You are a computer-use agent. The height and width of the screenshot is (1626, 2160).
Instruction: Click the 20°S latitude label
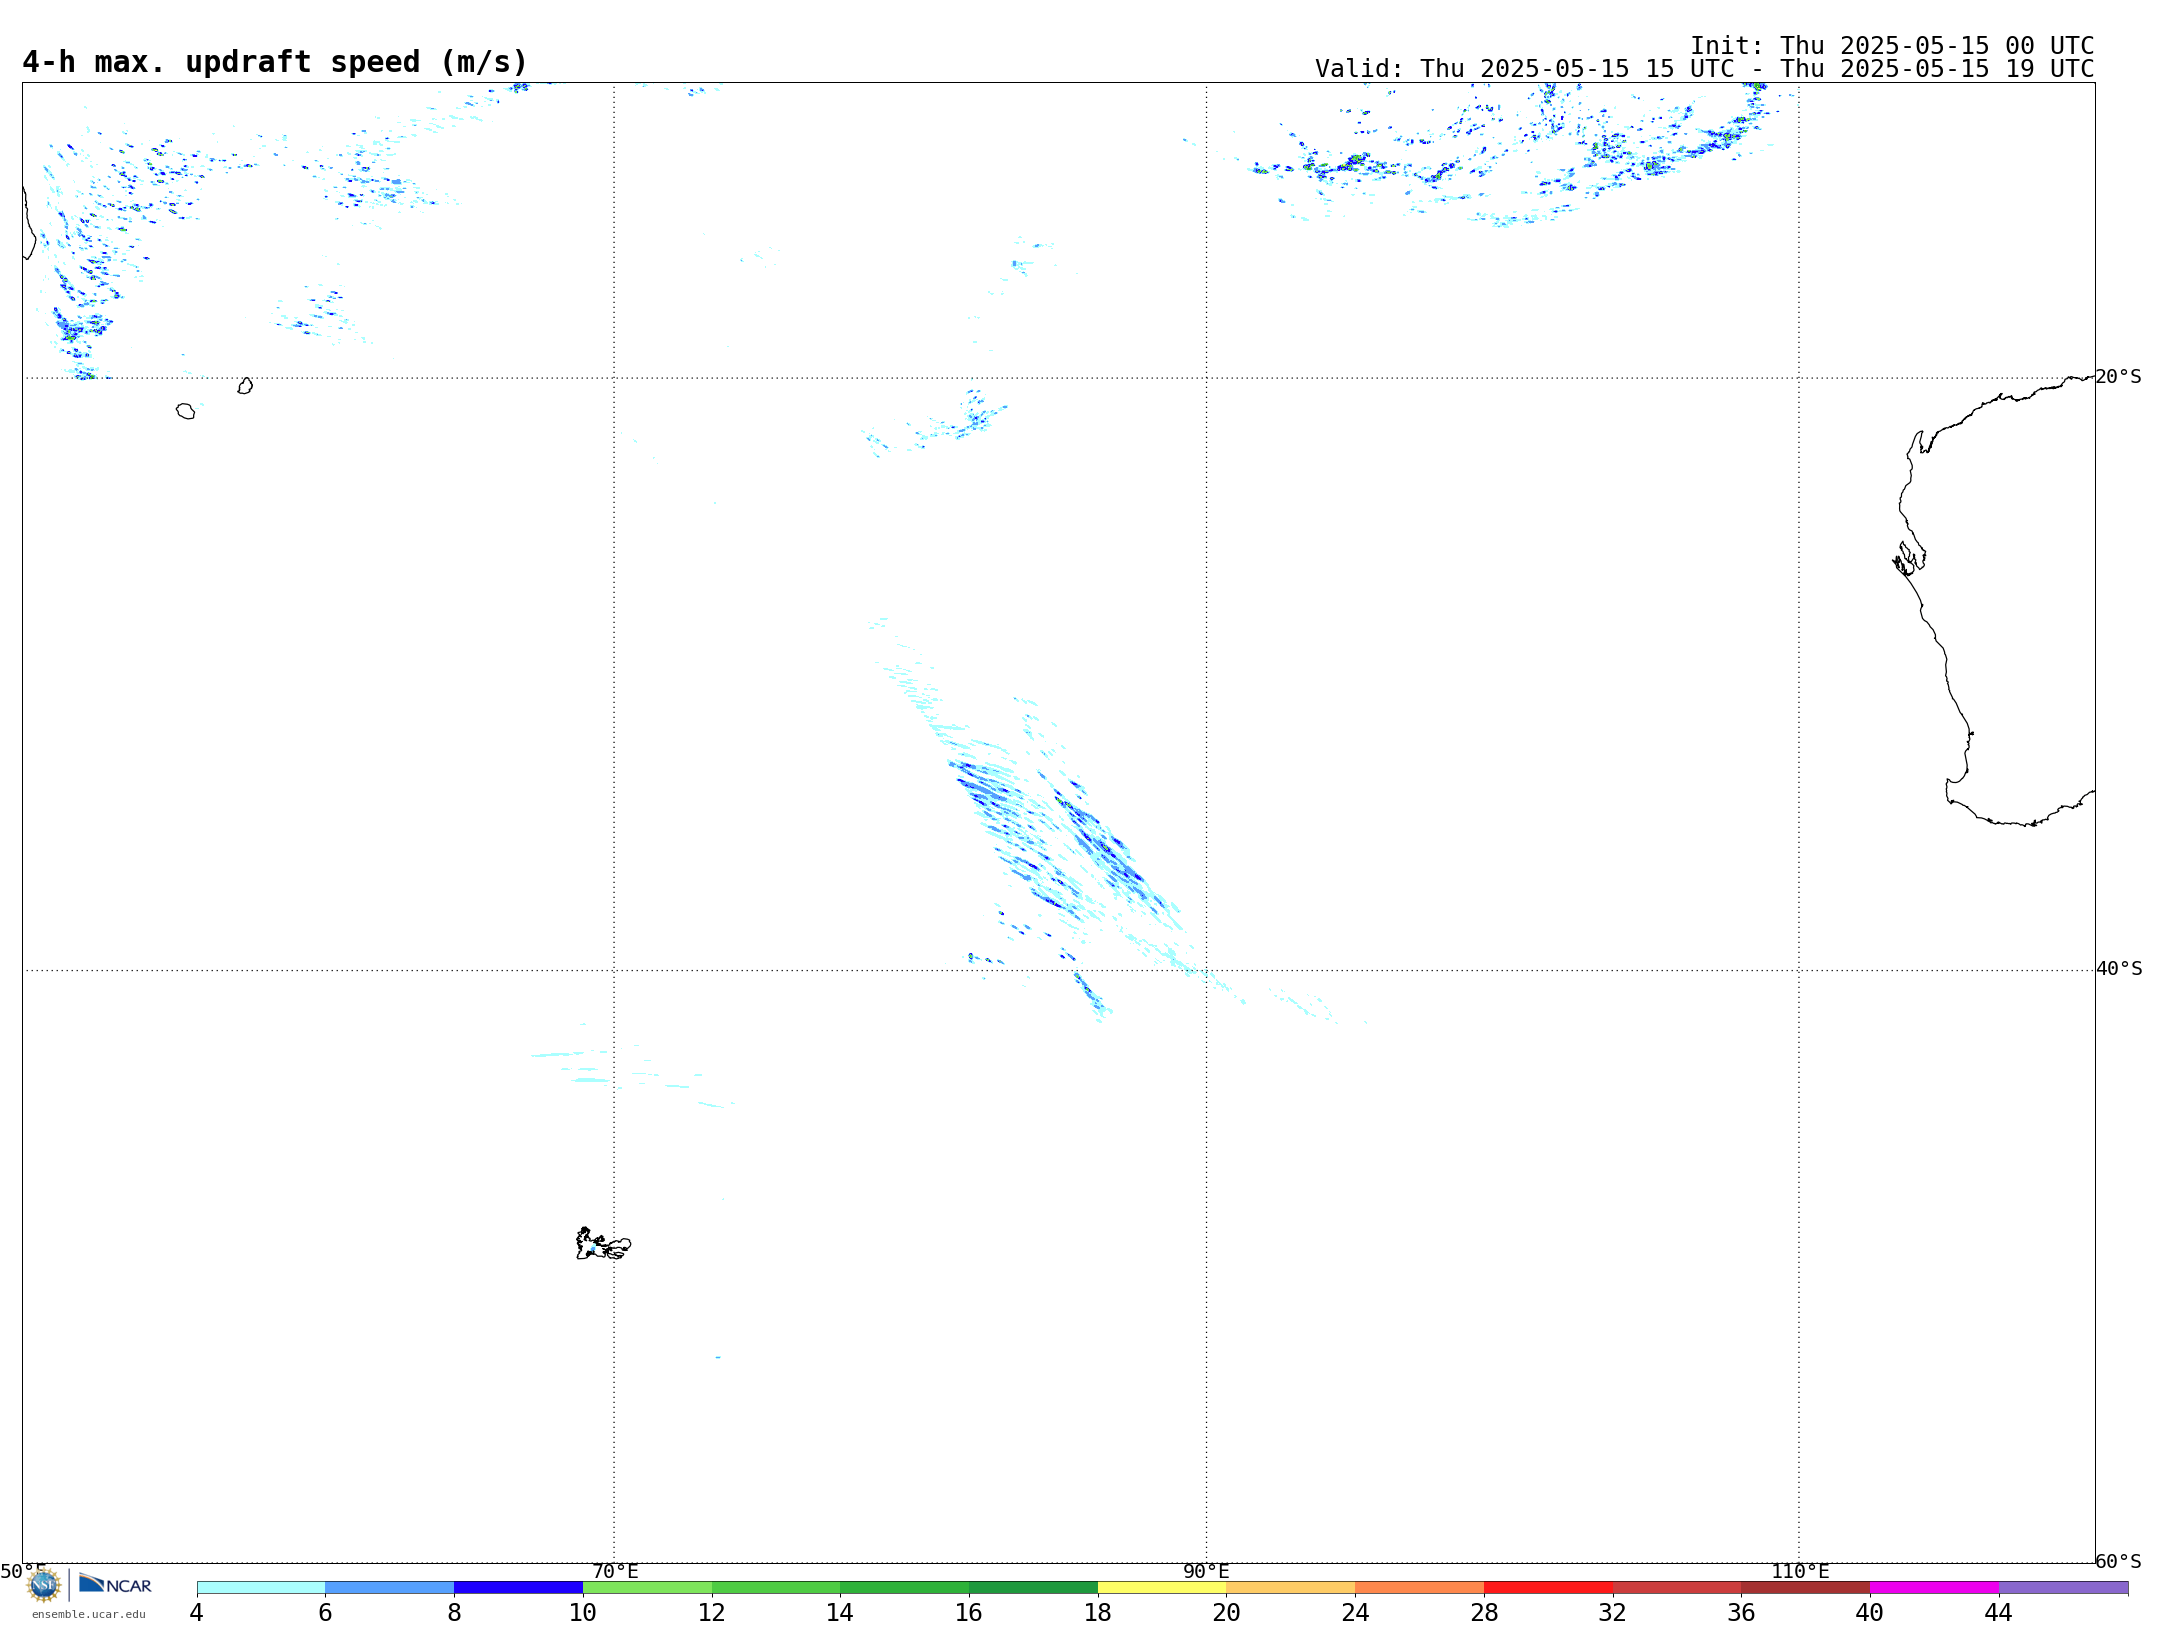pos(2119,377)
